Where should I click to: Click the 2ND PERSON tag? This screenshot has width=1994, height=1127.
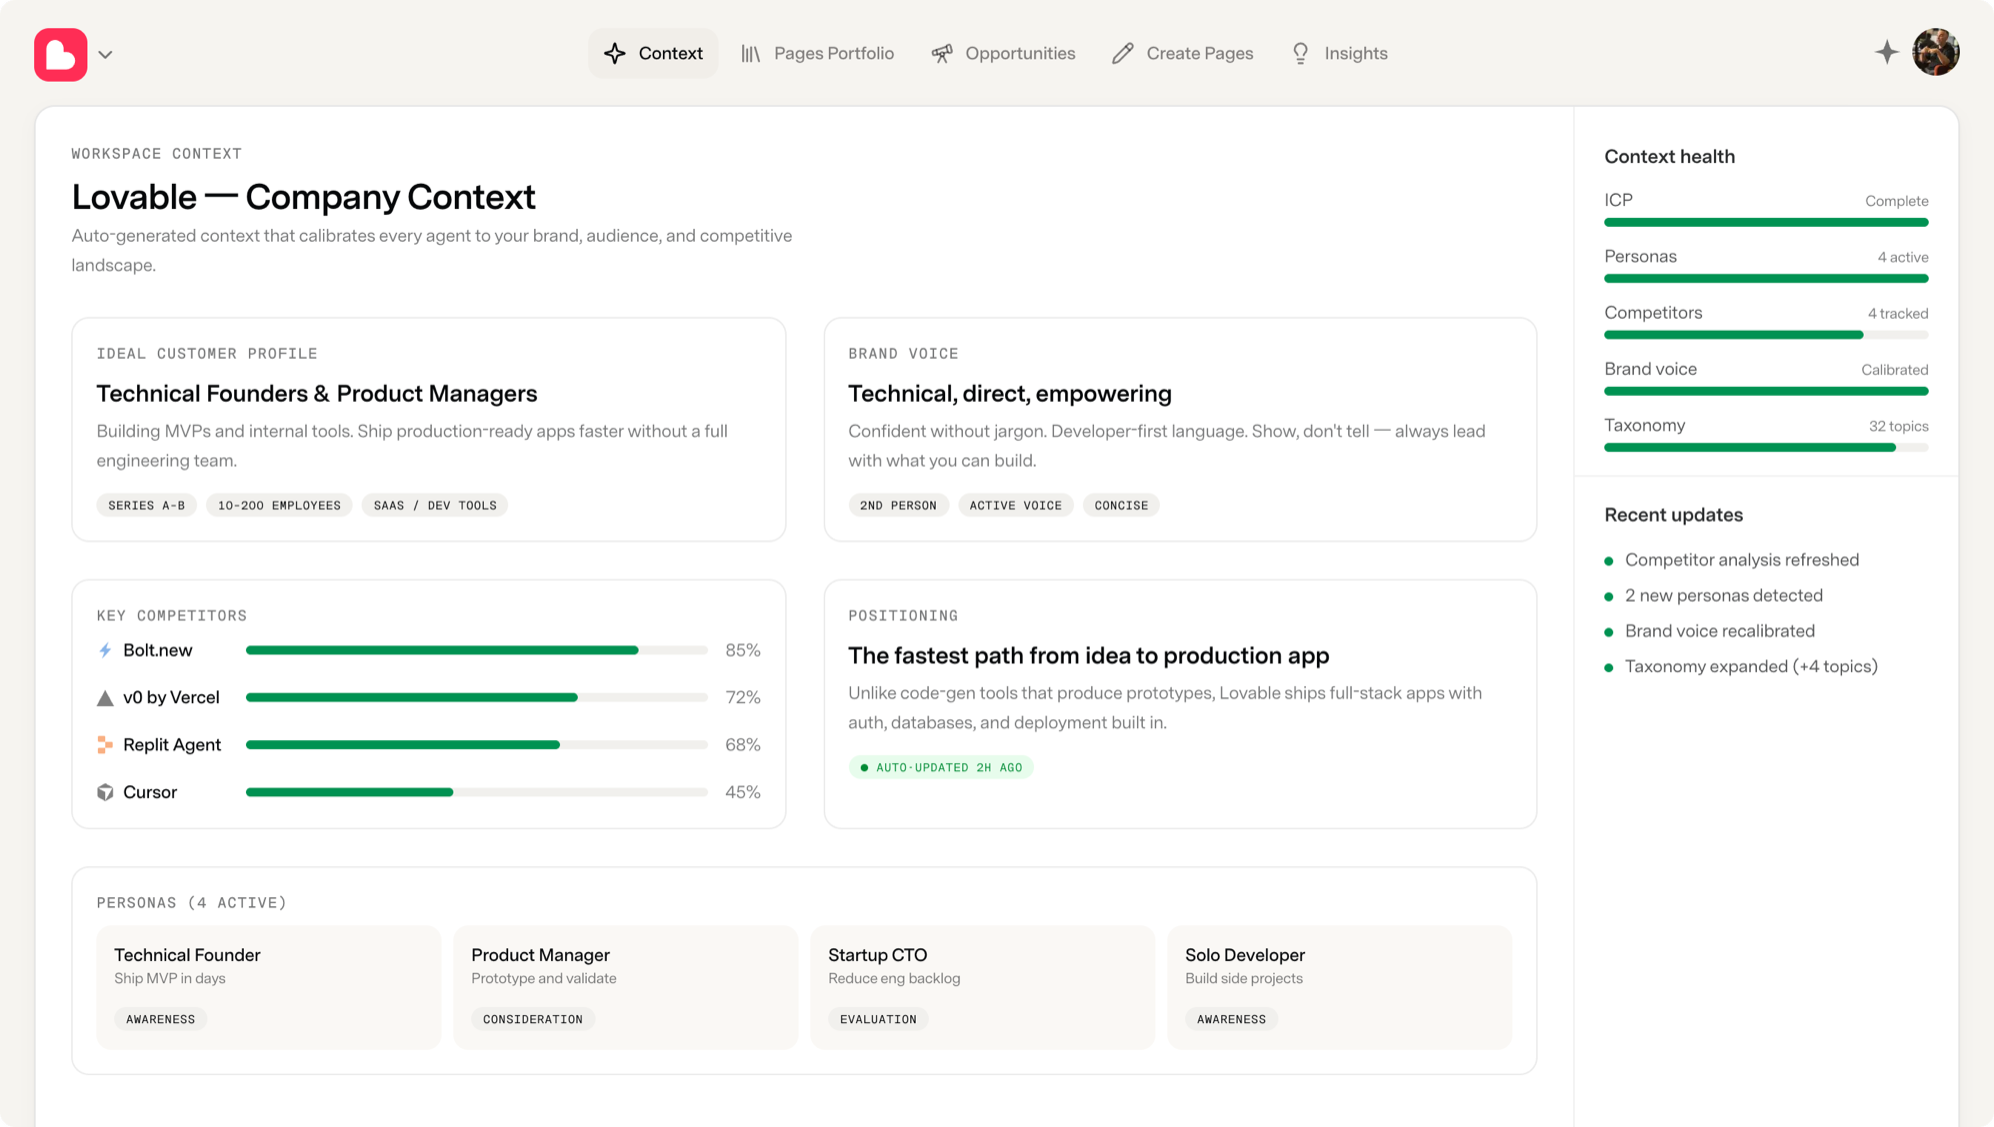click(898, 505)
